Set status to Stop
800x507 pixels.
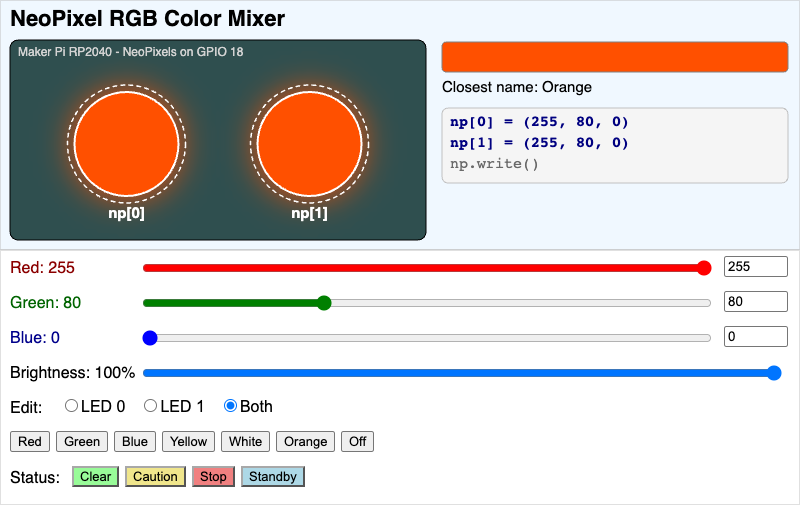pos(213,477)
